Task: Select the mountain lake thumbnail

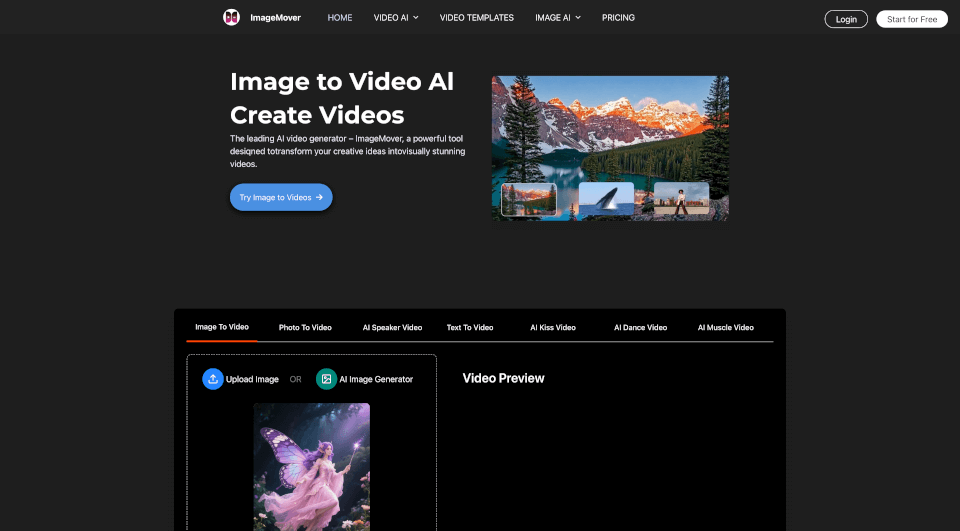Action: 529,200
